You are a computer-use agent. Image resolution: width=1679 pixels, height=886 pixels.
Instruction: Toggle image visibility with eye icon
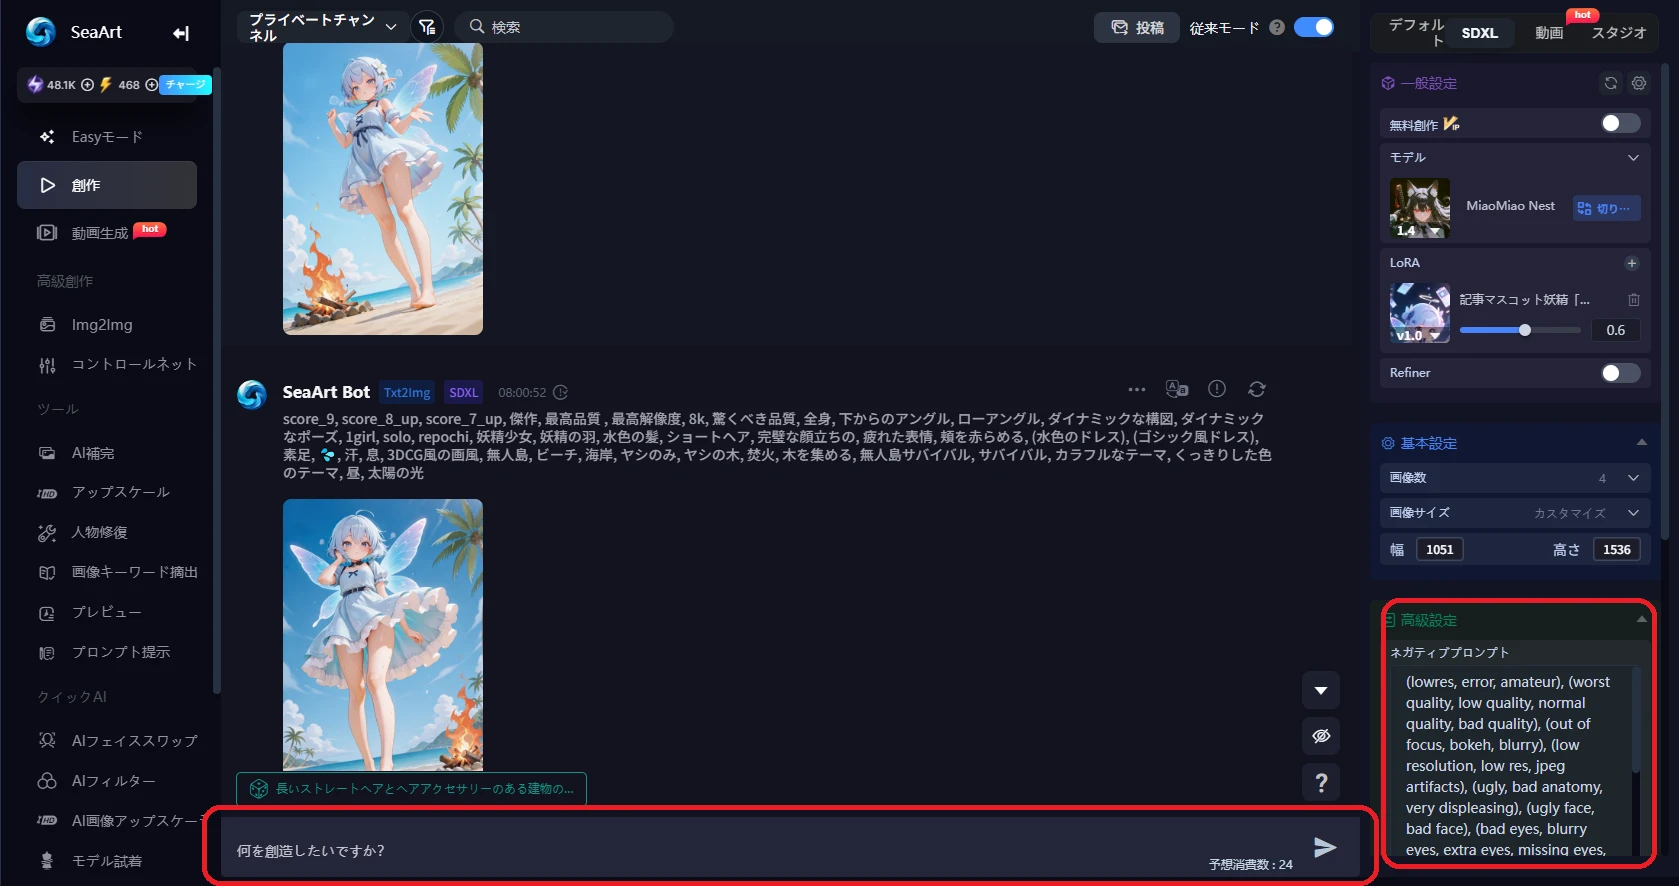(1321, 736)
